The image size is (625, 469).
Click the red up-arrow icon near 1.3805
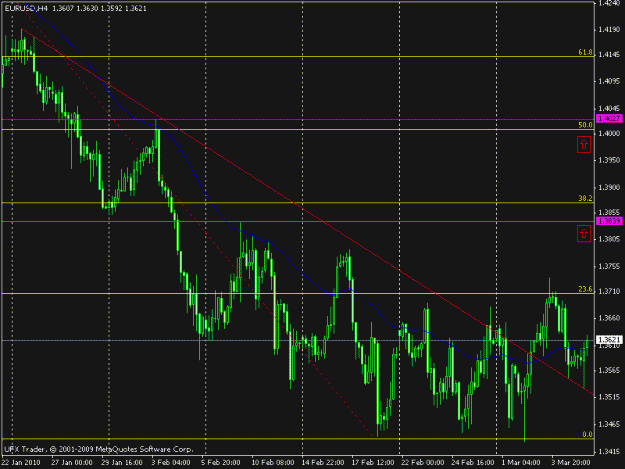(x=584, y=234)
